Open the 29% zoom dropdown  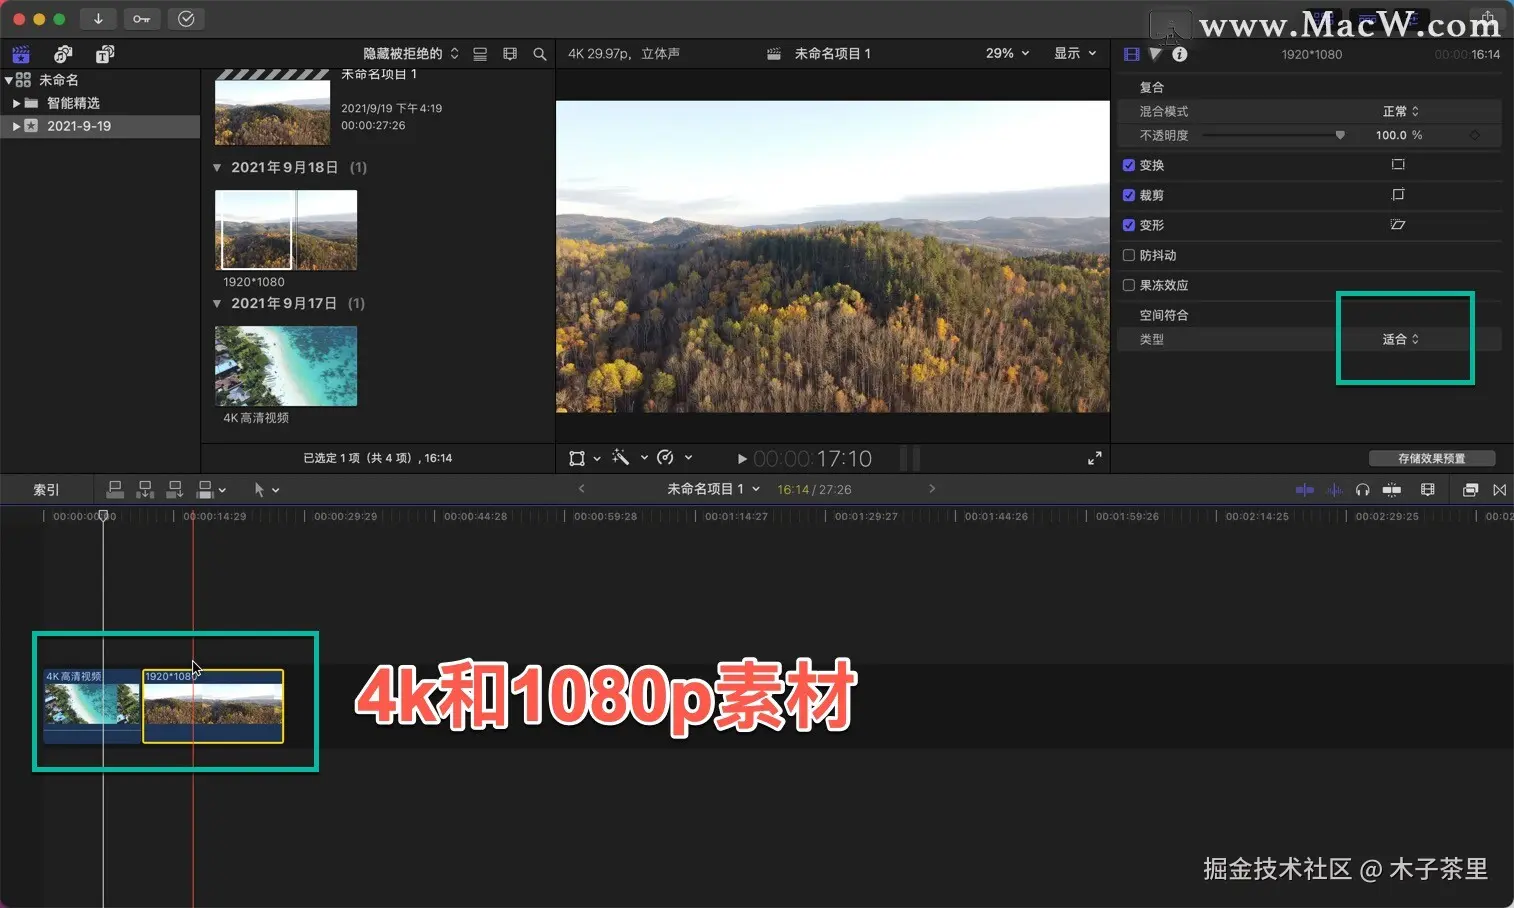pos(1007,53)
